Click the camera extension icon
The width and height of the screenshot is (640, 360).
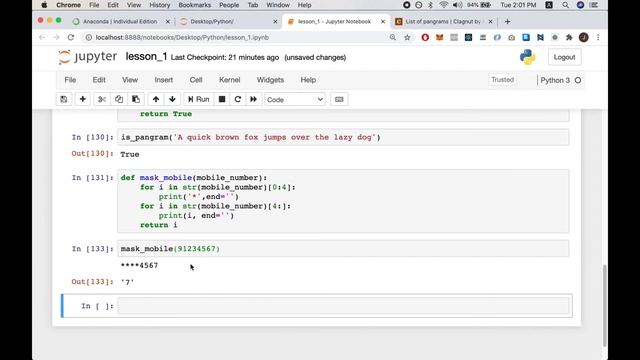pyautogui.click(x=511, y=37)
